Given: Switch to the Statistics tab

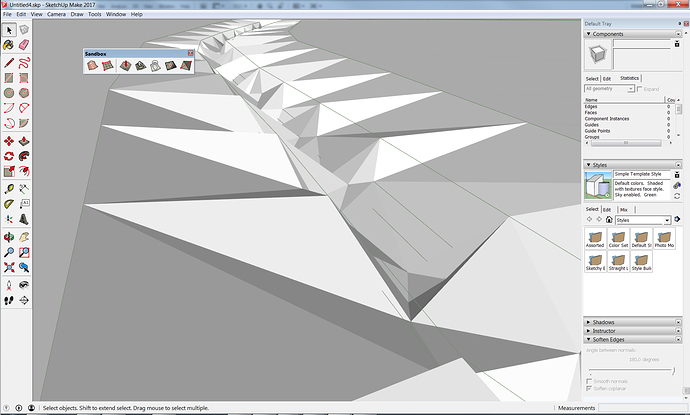Looking at the screenshot, I should [x=629, y=78].
